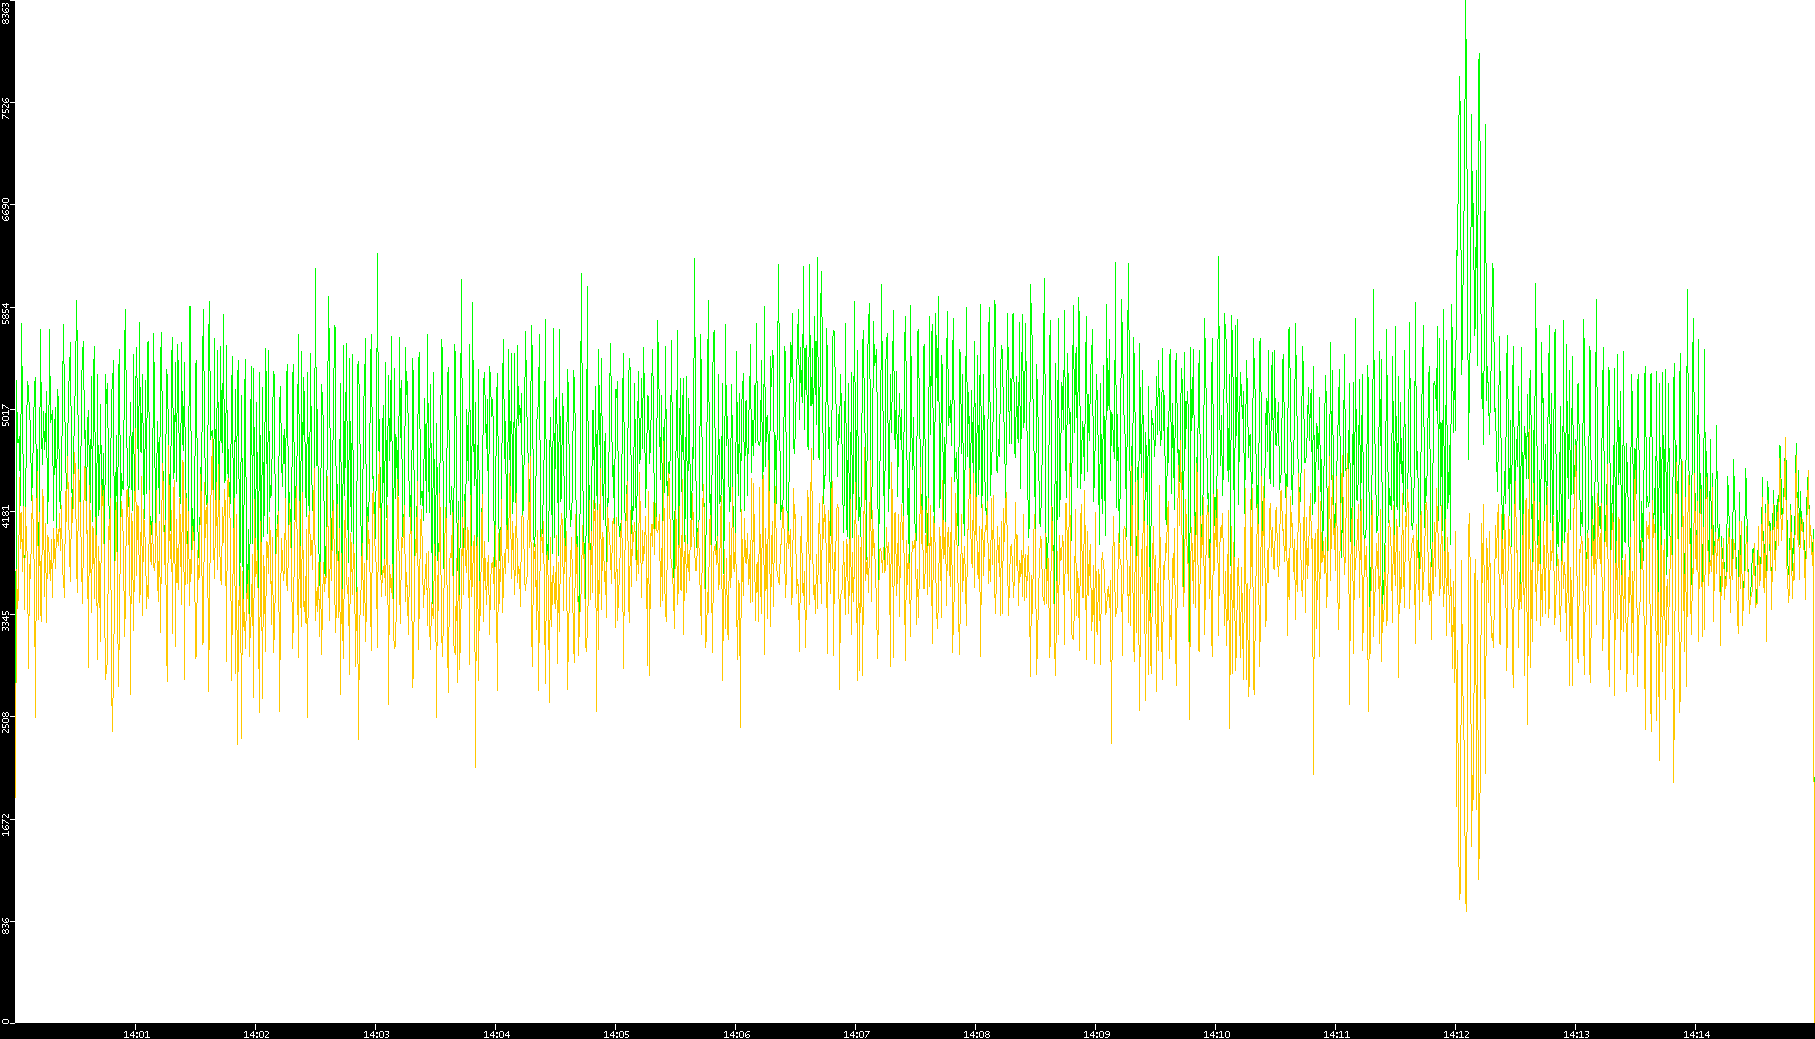The image size is (1815, 1039).
Task: Select the 14:12 time axis label
Action: pos(1456,1034)
